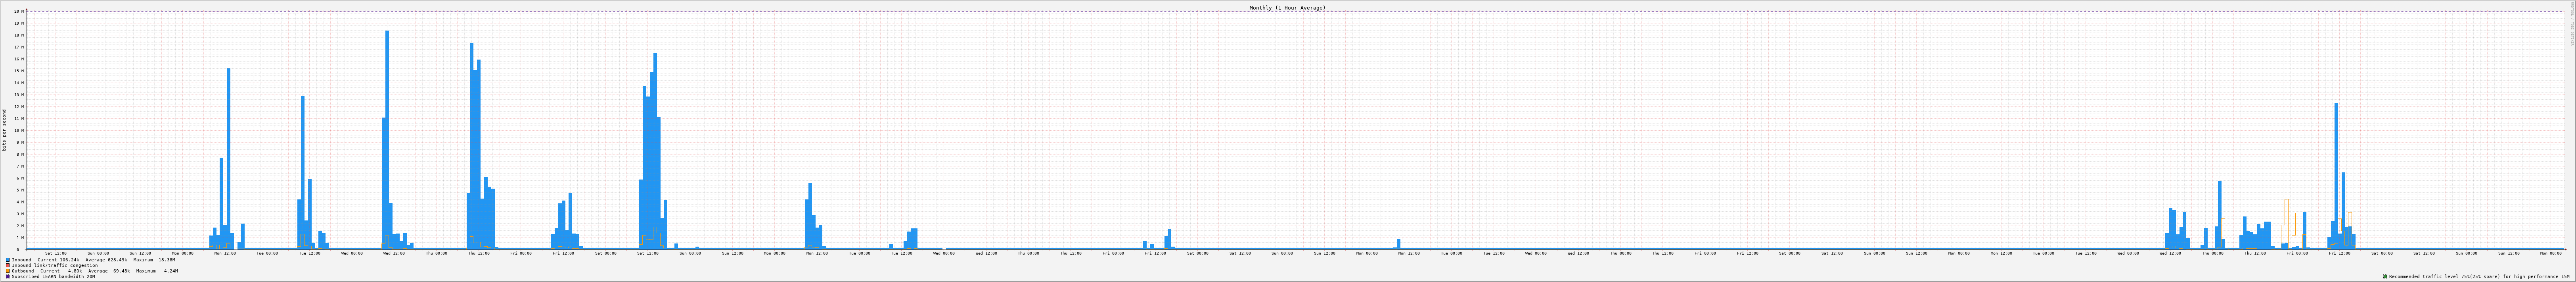Screen dimensions: 2576x282
Task: Click the green Recommended traffic level swatch
Action: coord(2385,276)
